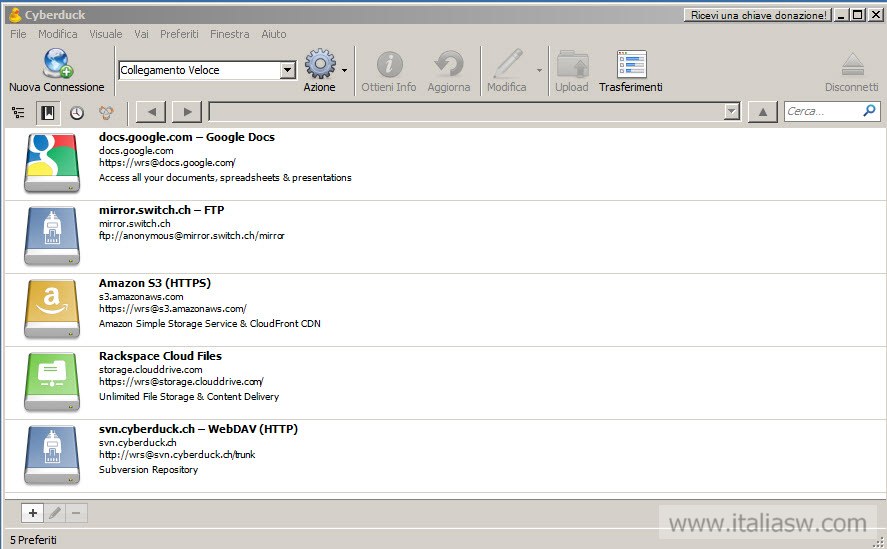Click Amazon Simple Storage Service description
This screenshot has height=549, width=887.
click(x=209, y=324)
